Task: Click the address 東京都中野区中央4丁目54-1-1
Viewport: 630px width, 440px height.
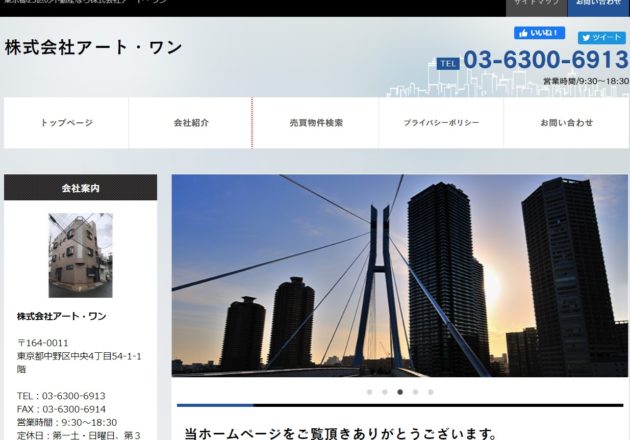Action: pyautogui.click(x=79, y=356)
